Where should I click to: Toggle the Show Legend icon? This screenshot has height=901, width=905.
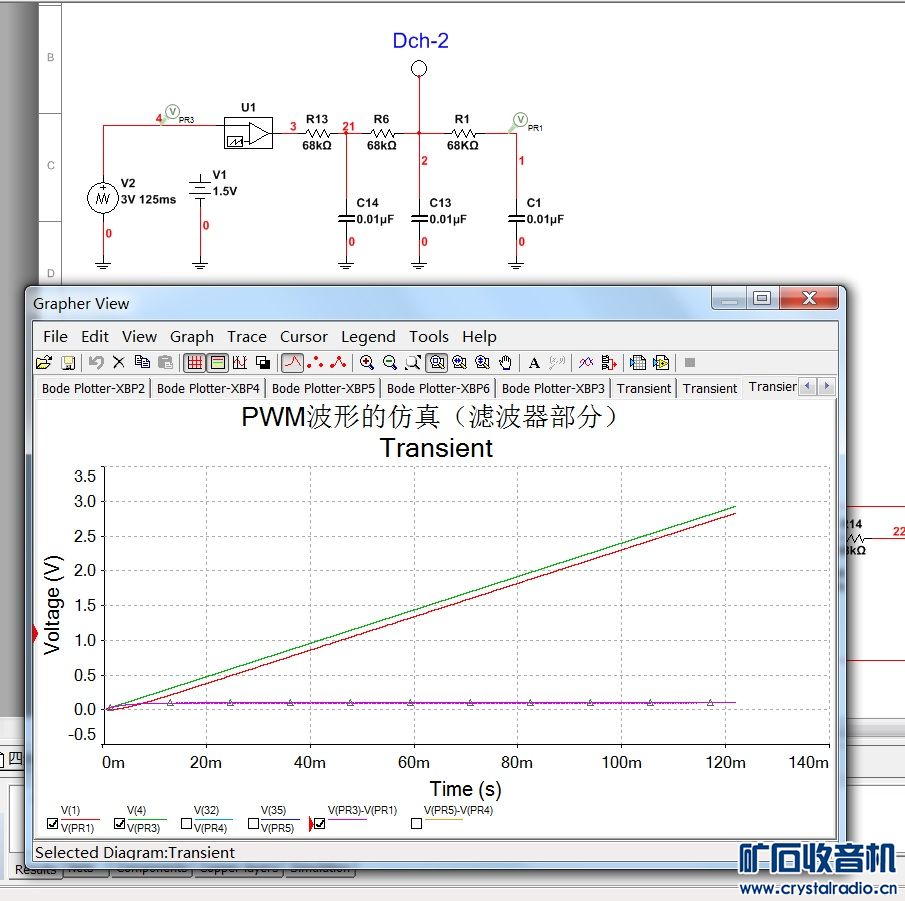(218, 362)
